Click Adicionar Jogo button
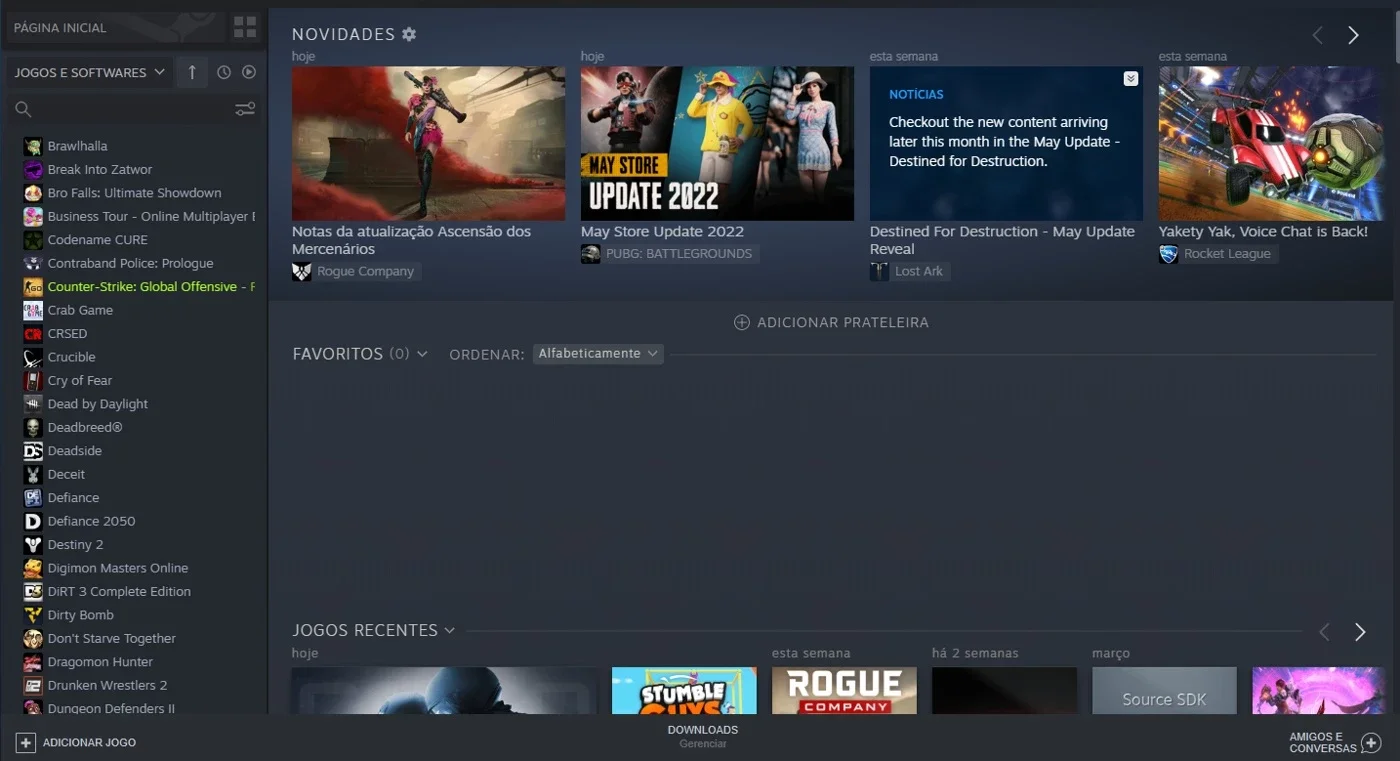Image resolution: width=1400 pixels, height=761 pixels. click(76, 743)
